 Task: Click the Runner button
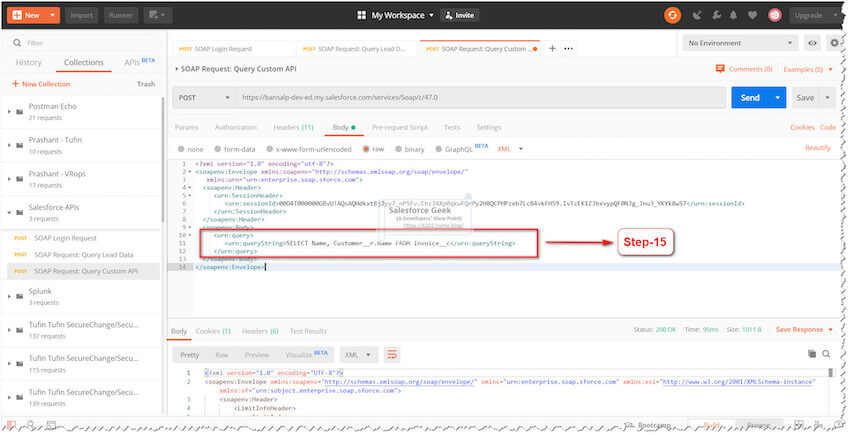coord(120,15)
